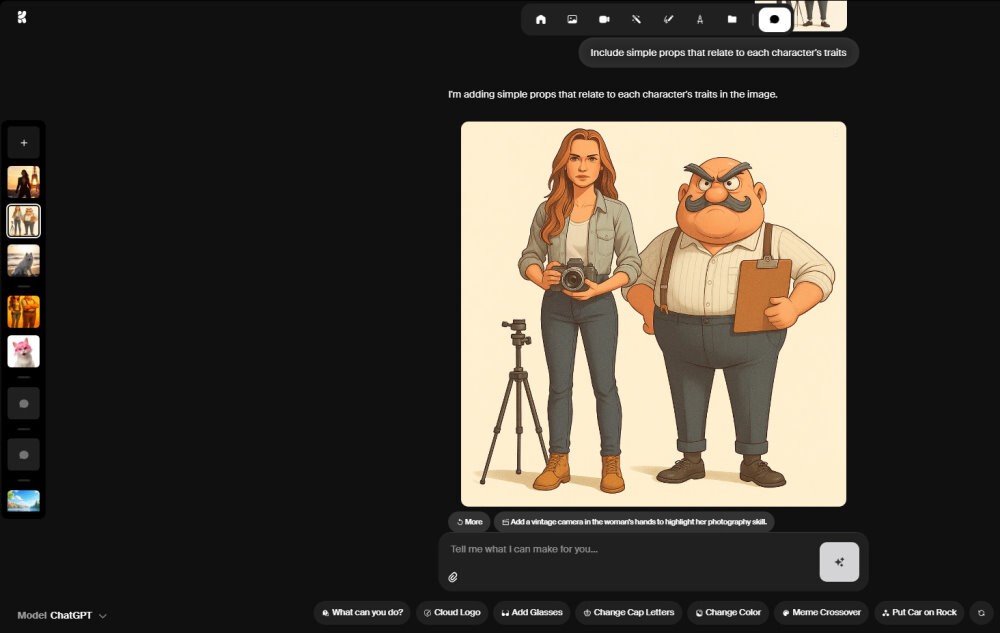Select the magic wand edit tool
1000x633 pixels.
(x=636, y=19)
